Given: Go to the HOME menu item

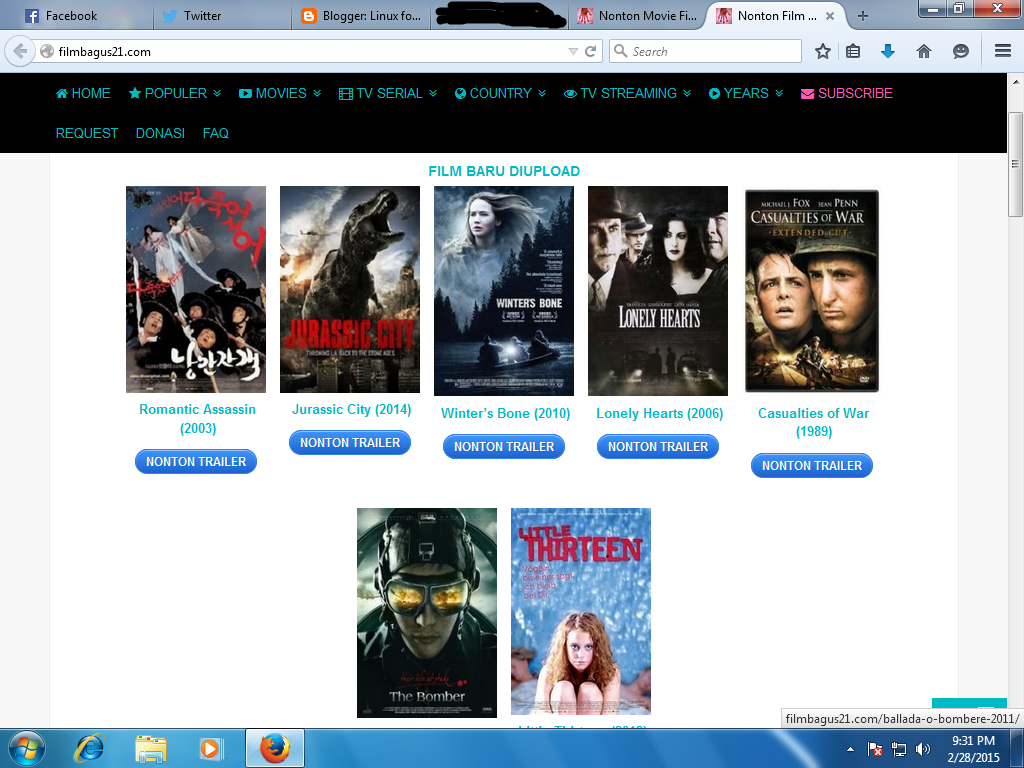Looking at the screenshot, I should coord(83,93).
